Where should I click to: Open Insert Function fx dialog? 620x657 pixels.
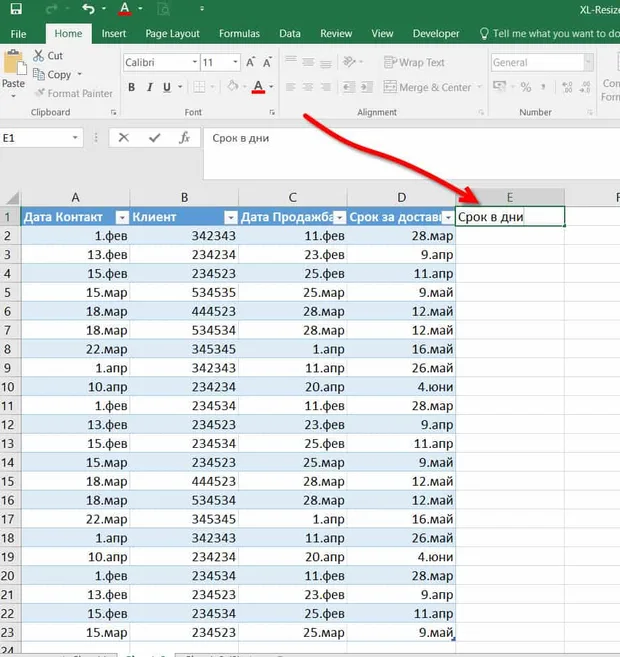184,137
